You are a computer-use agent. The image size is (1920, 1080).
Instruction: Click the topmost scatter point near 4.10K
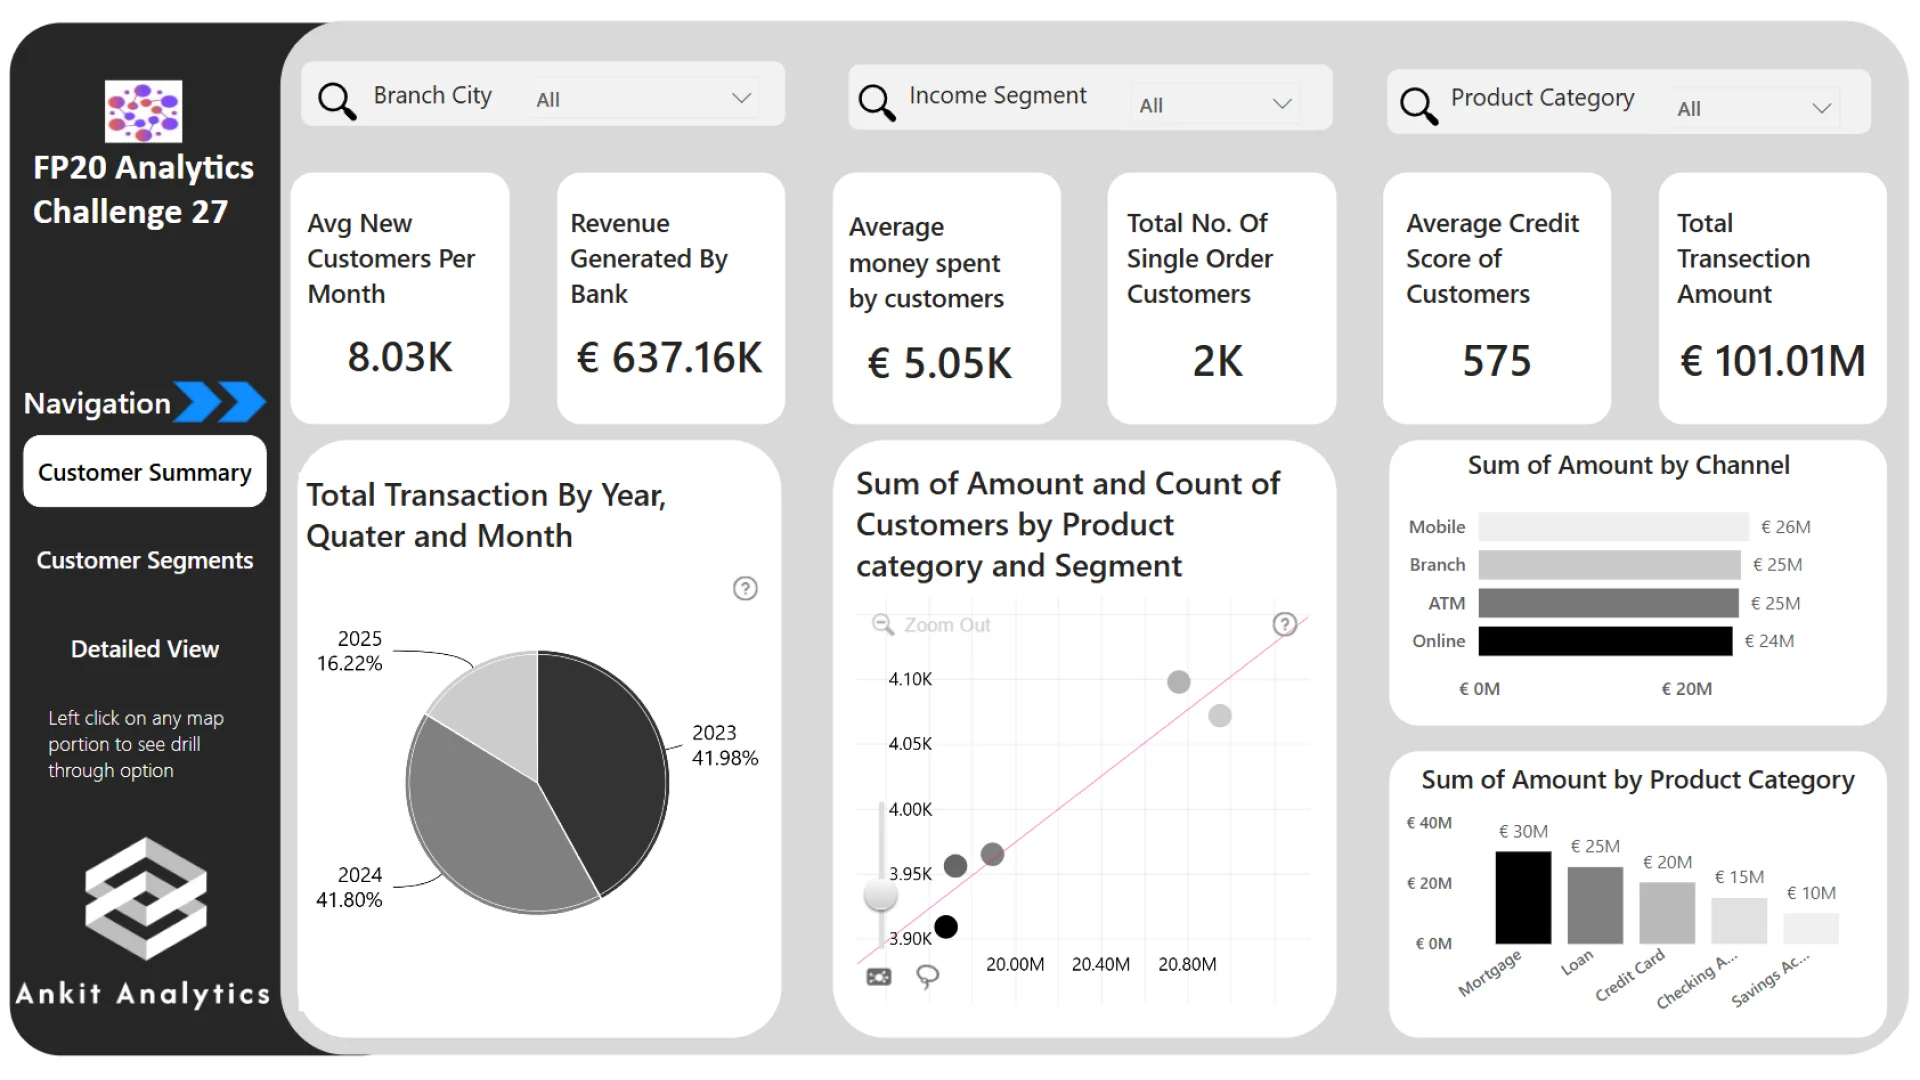[1179, 682]
